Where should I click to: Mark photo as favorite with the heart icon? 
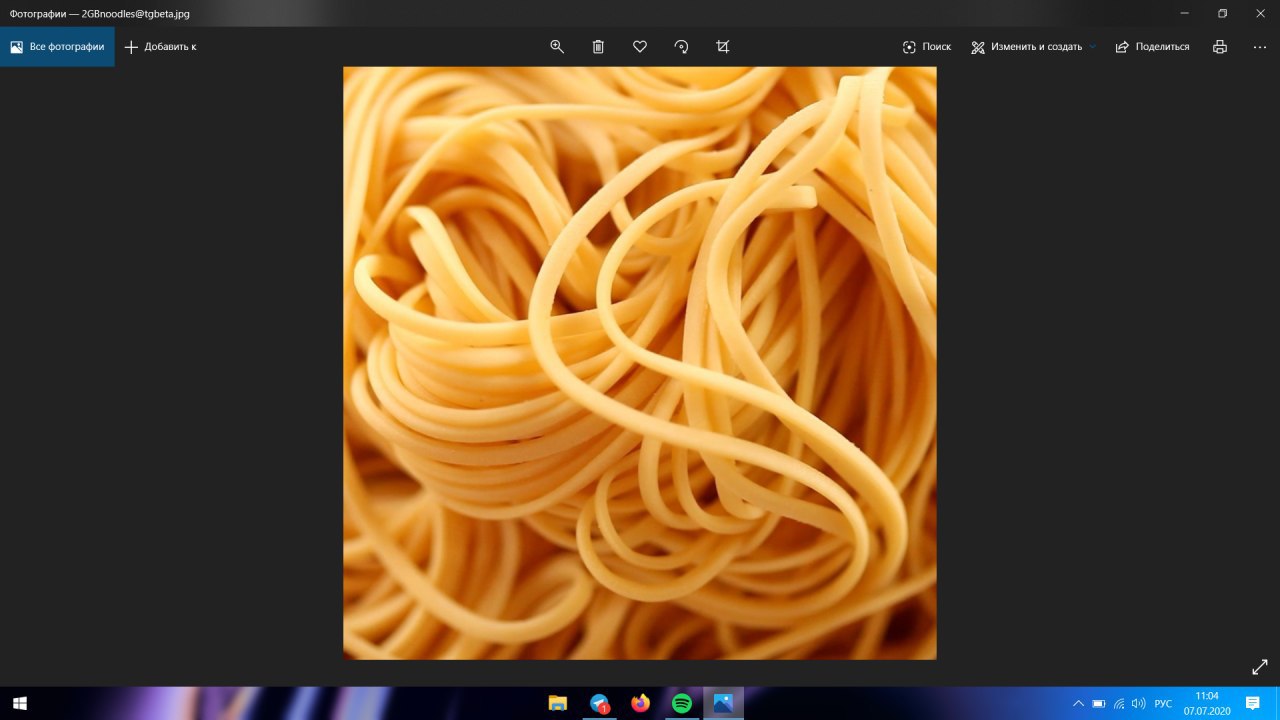click(x=640, y=47)
